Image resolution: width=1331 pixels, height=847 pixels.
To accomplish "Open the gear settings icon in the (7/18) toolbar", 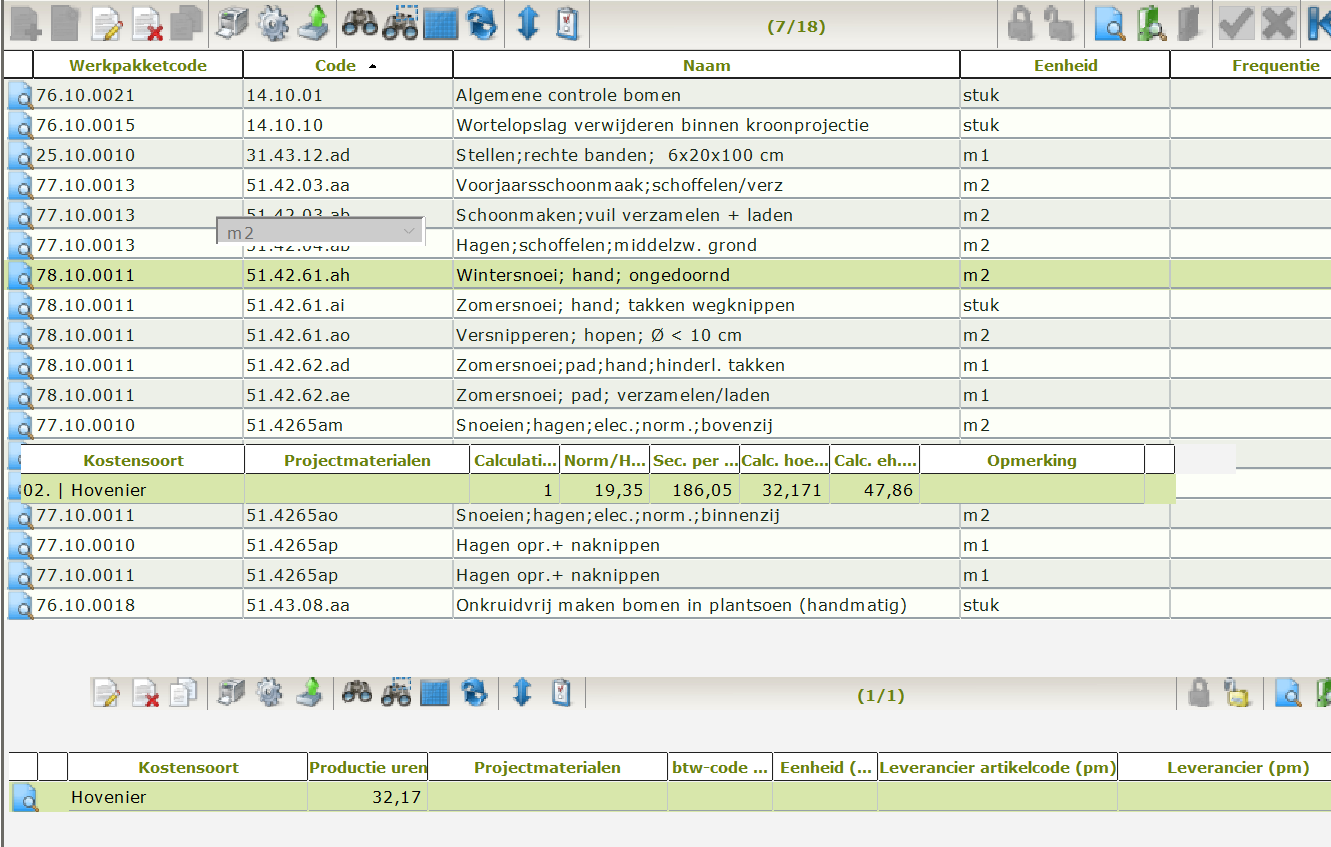I will tap(273, 24).
